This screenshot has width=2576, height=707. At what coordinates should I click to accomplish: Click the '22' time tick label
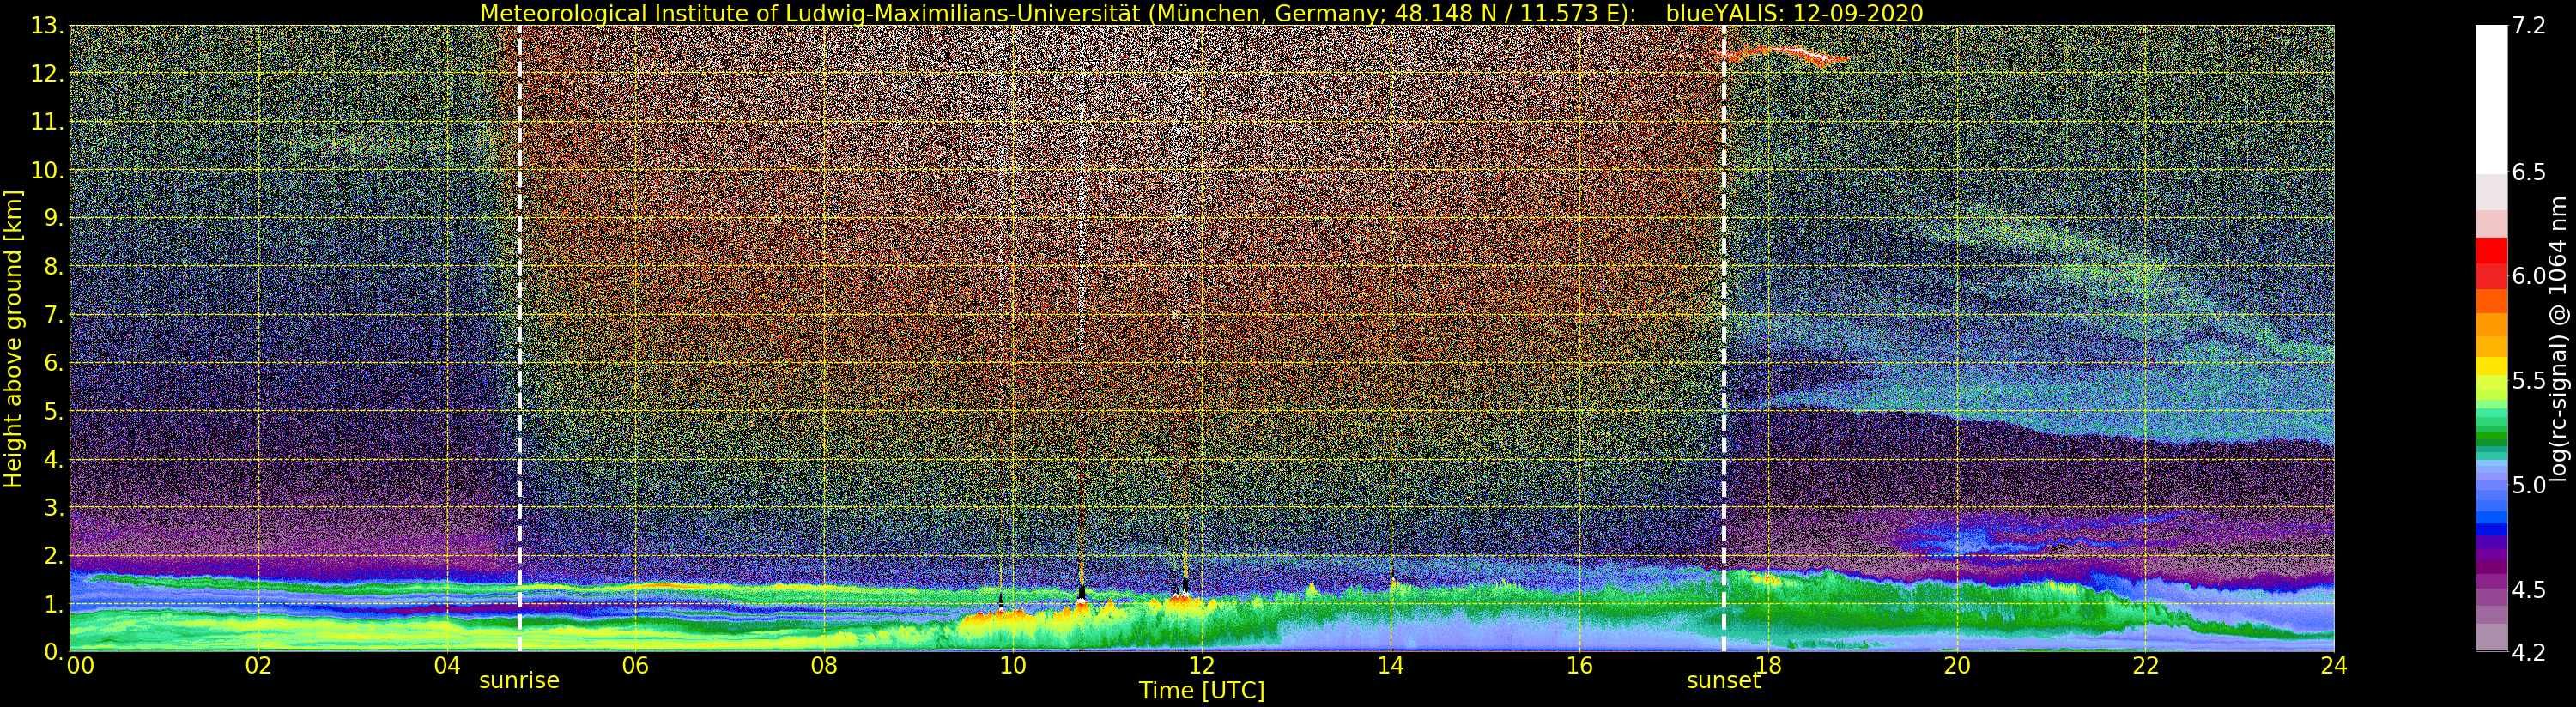(x=2146, y=666)
